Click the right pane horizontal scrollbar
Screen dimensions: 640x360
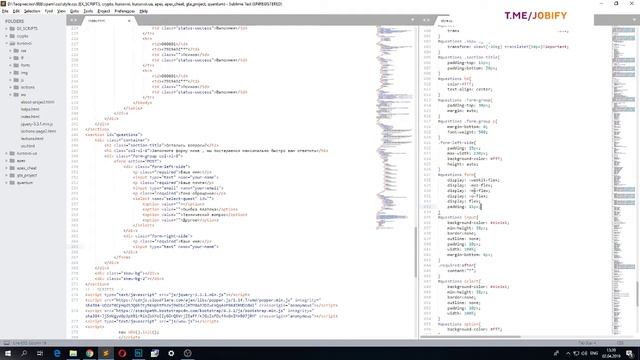tap(470, 337)
